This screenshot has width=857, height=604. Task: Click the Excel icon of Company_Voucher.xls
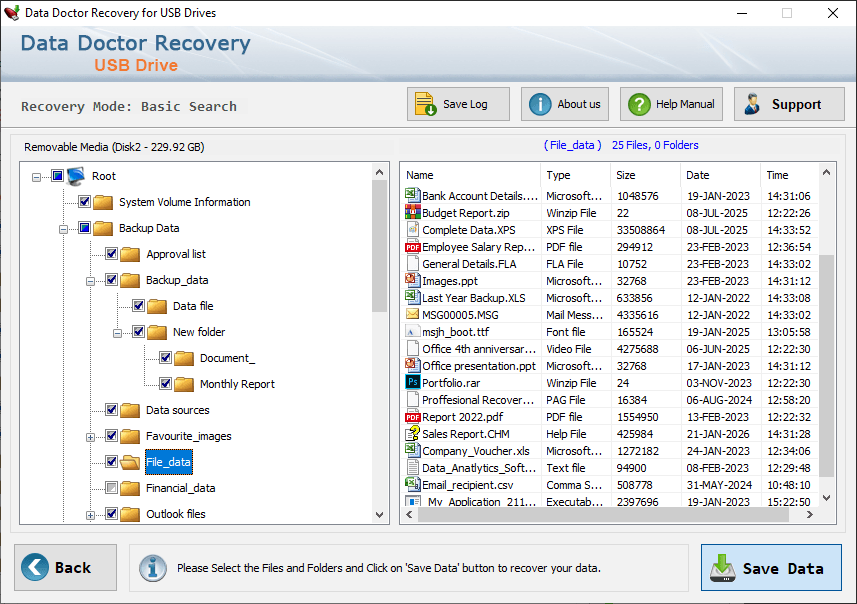pos(412,450)
